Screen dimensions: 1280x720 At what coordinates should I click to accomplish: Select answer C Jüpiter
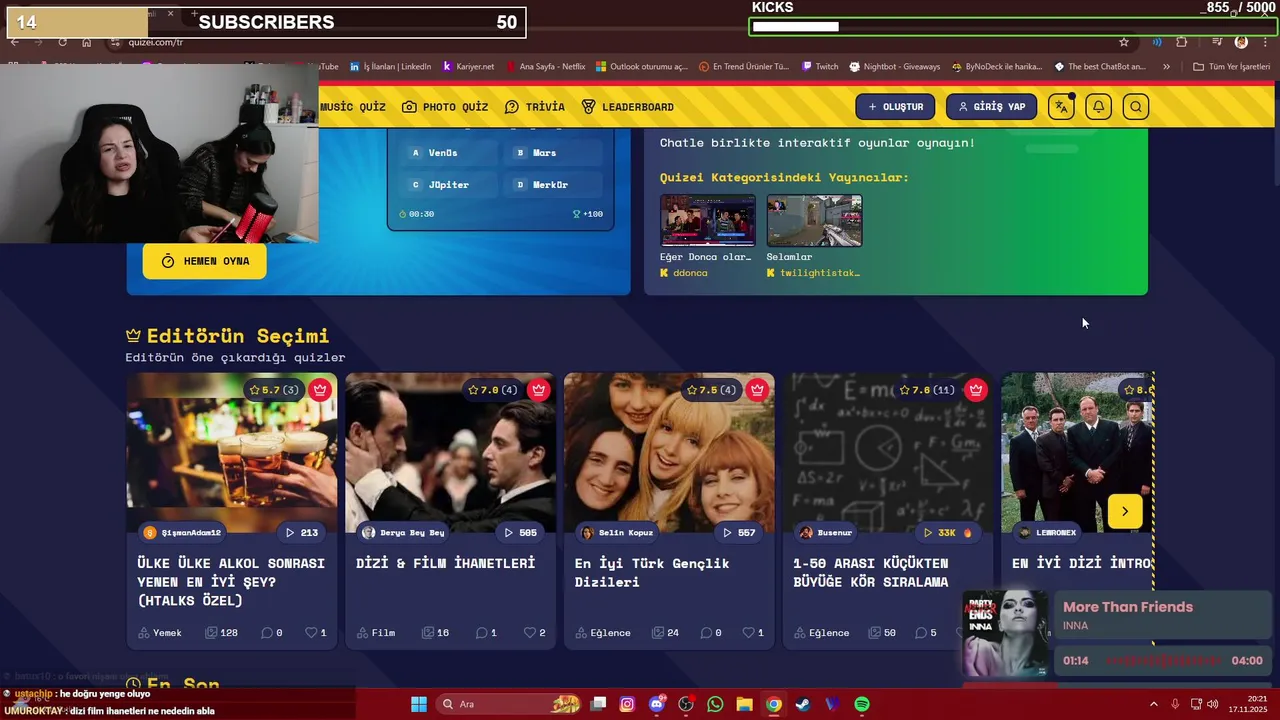coord(450,185)
